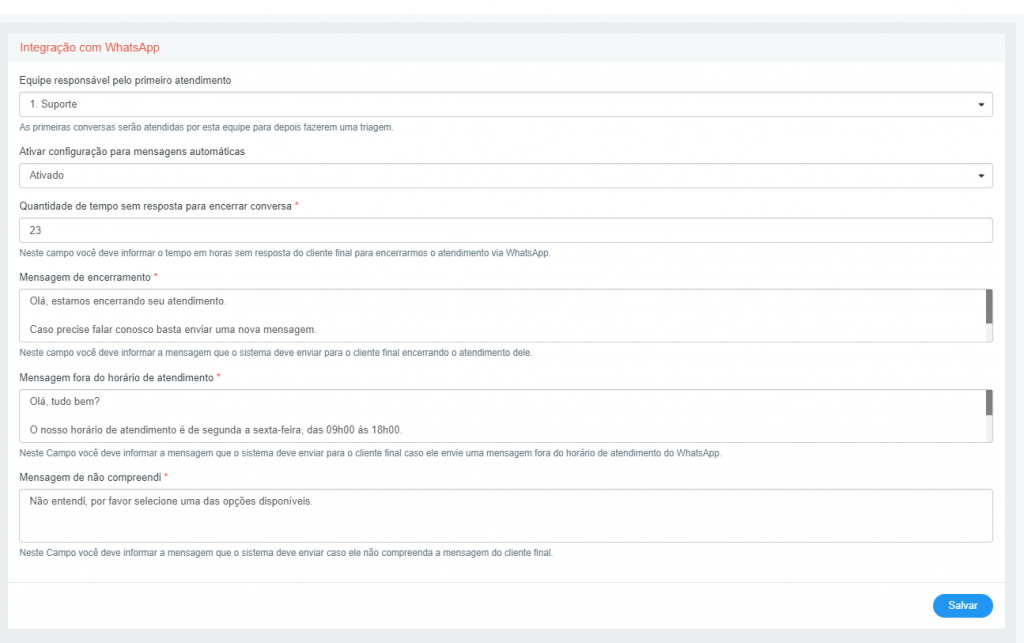Click the hint 'não compreenda a mensagem do cliente final'

coord(286,553)
